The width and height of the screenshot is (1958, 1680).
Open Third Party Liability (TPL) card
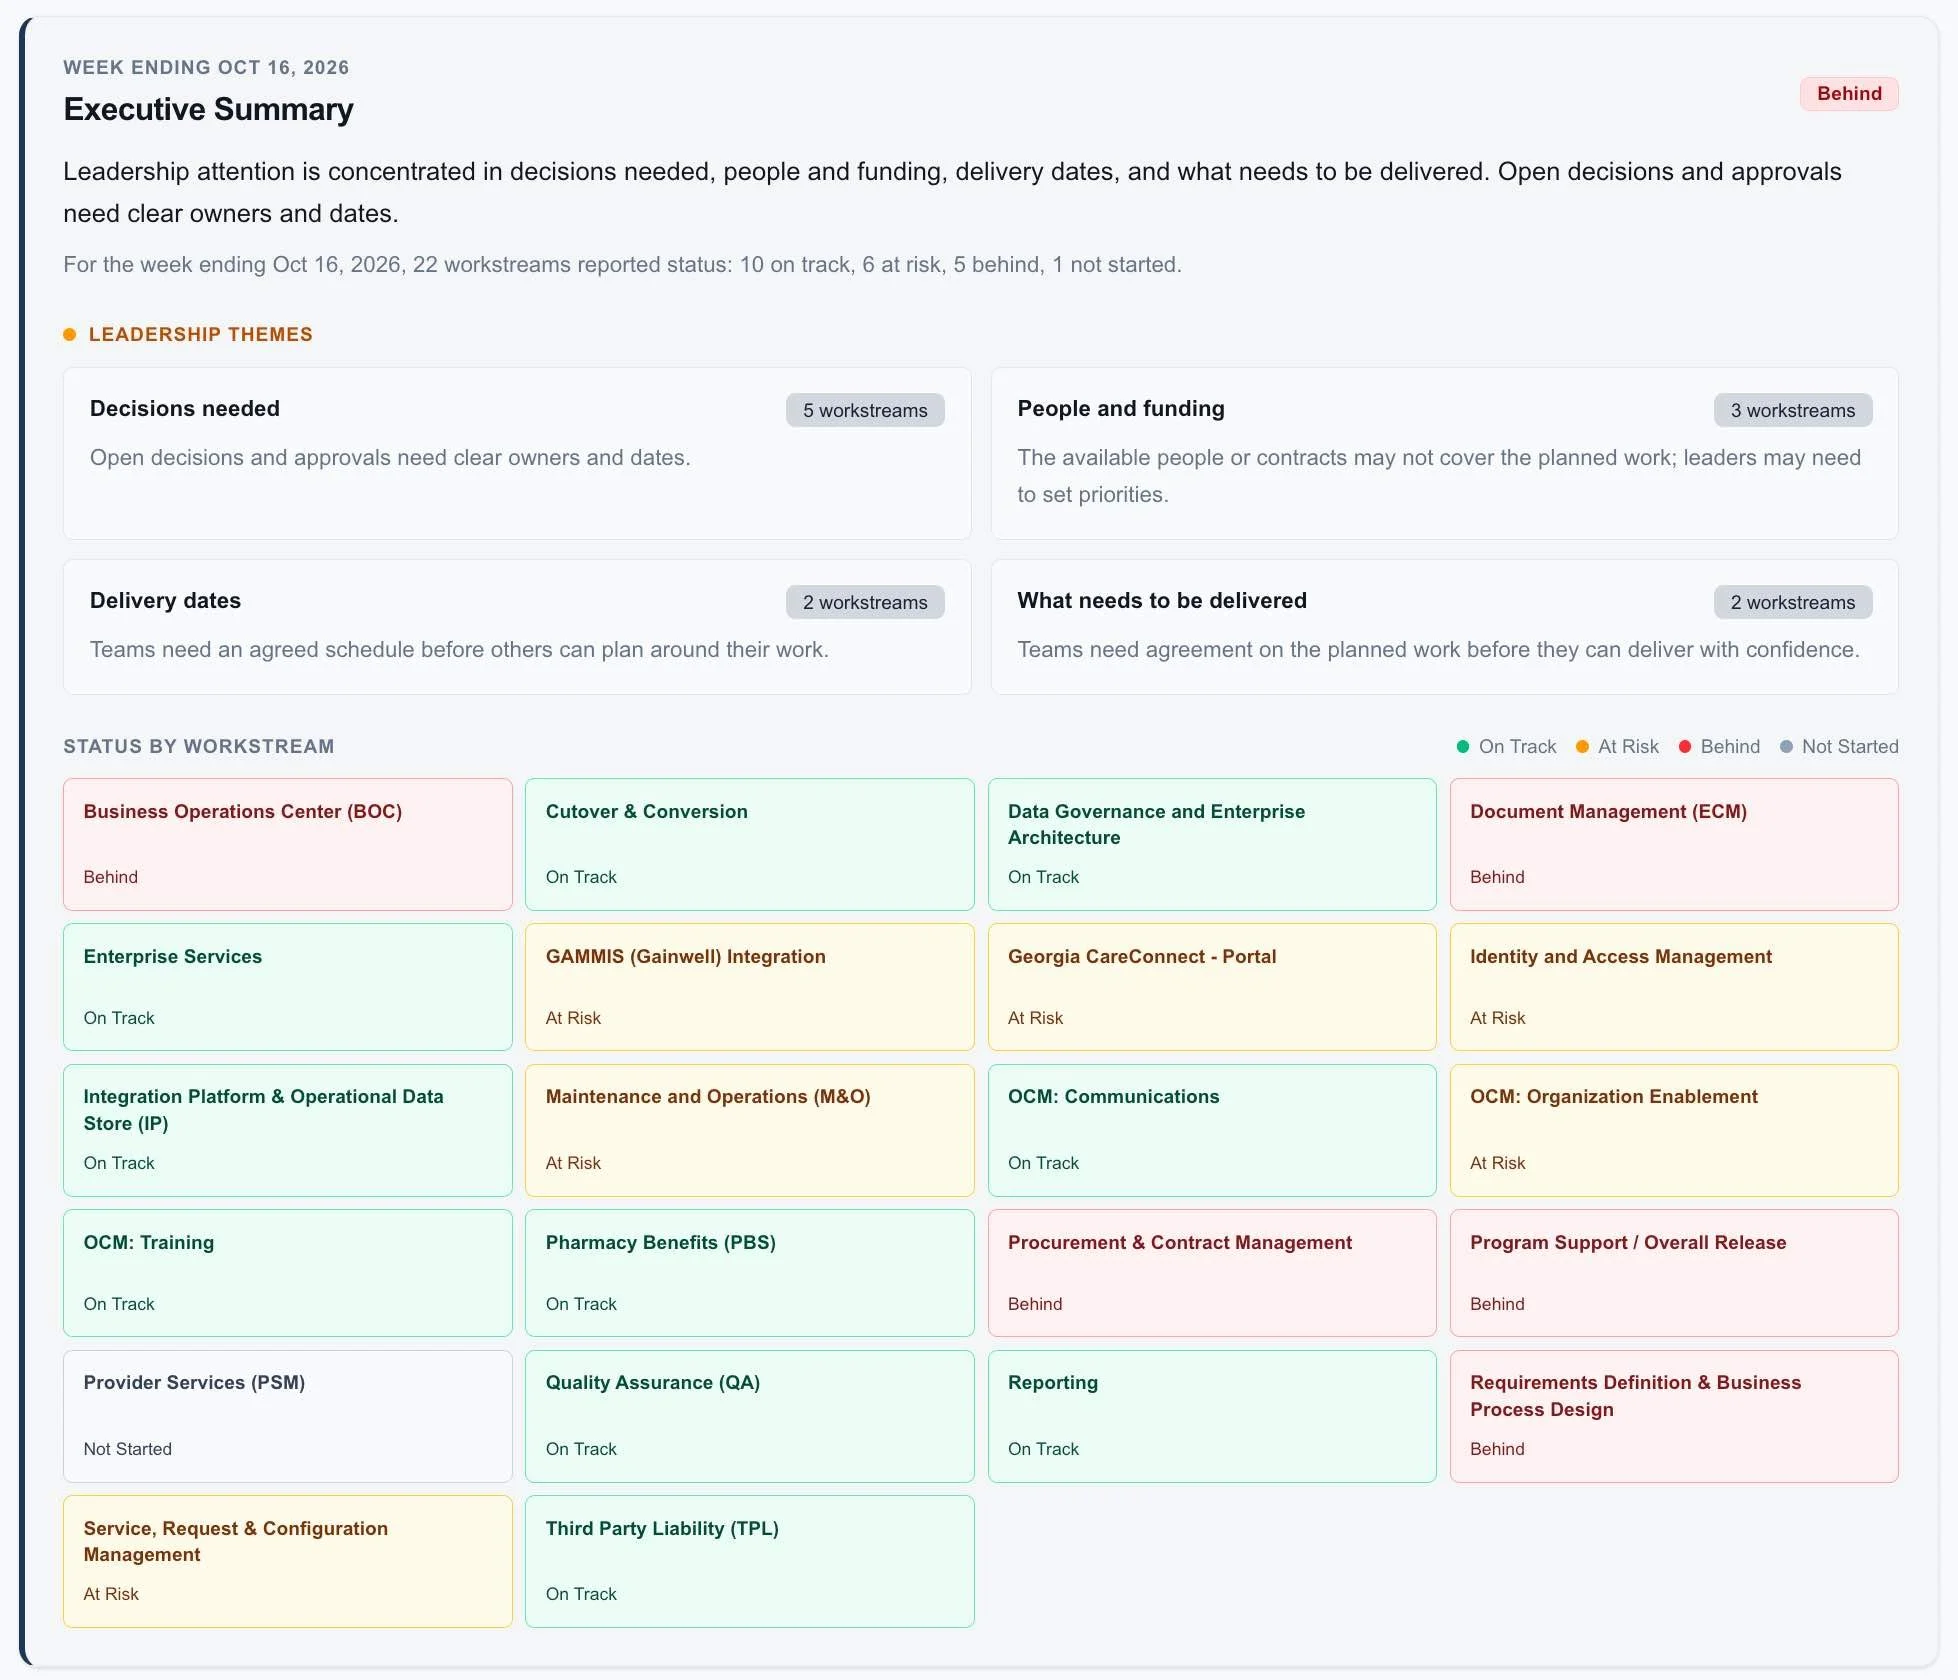tap(750, 1561)
